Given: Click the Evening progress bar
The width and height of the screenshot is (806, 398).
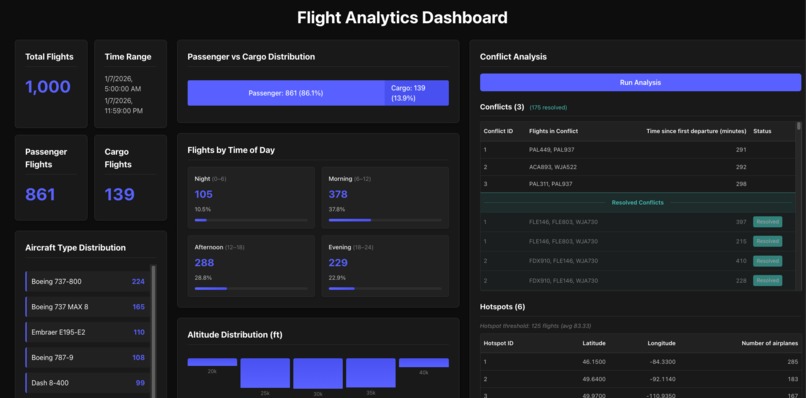Looking at the screenshot, I should pyautogui.click(x=385, y=288).
